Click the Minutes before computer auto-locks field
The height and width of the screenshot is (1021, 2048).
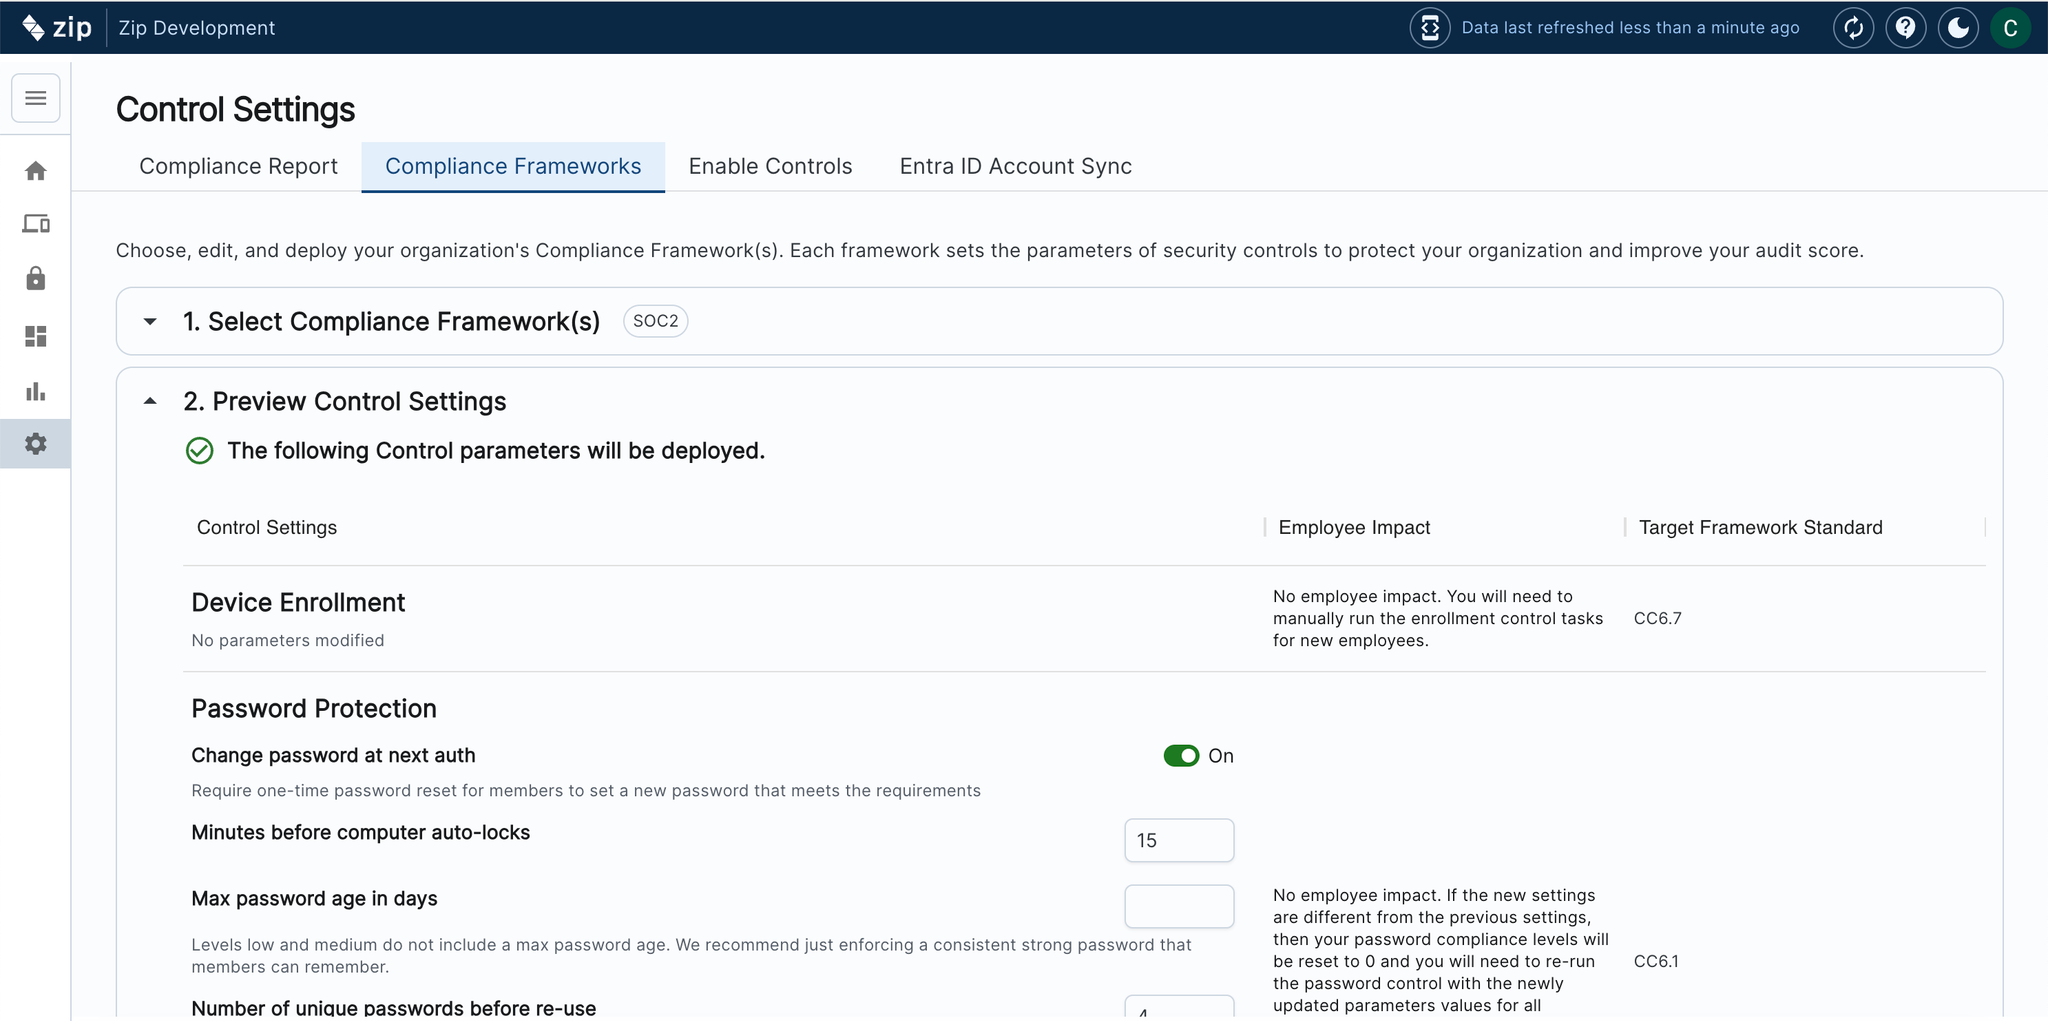(x=1179, y=840)
